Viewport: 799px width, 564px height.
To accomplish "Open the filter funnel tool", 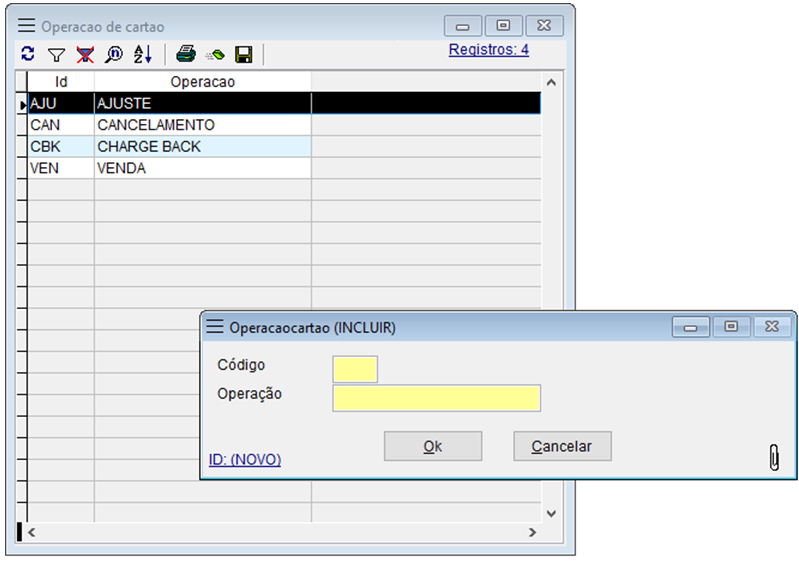I will point(56,55).
